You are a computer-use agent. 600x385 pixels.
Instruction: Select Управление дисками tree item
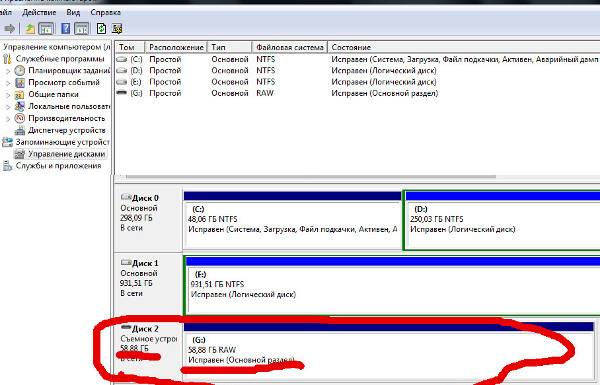click(x=67, y=154)
